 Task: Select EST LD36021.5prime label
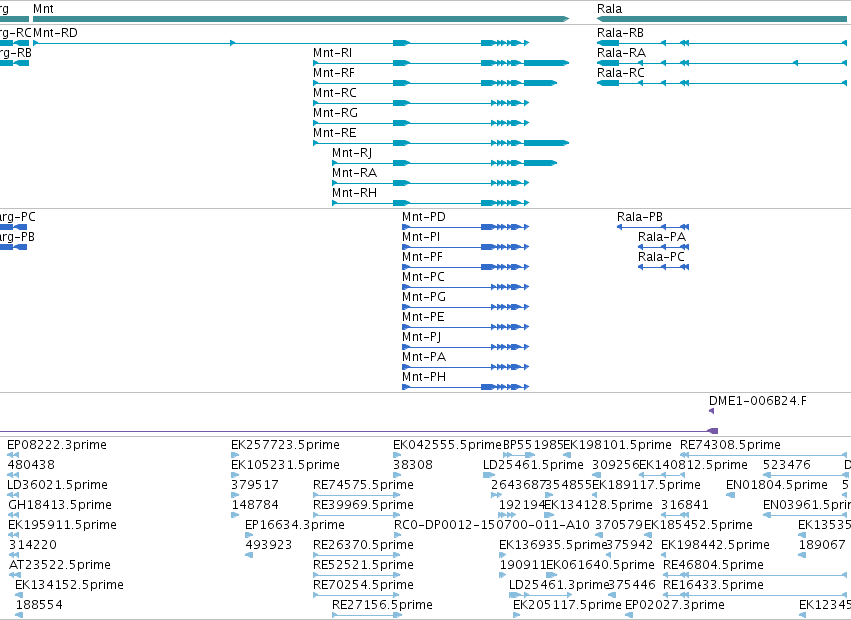pos(58,485)
